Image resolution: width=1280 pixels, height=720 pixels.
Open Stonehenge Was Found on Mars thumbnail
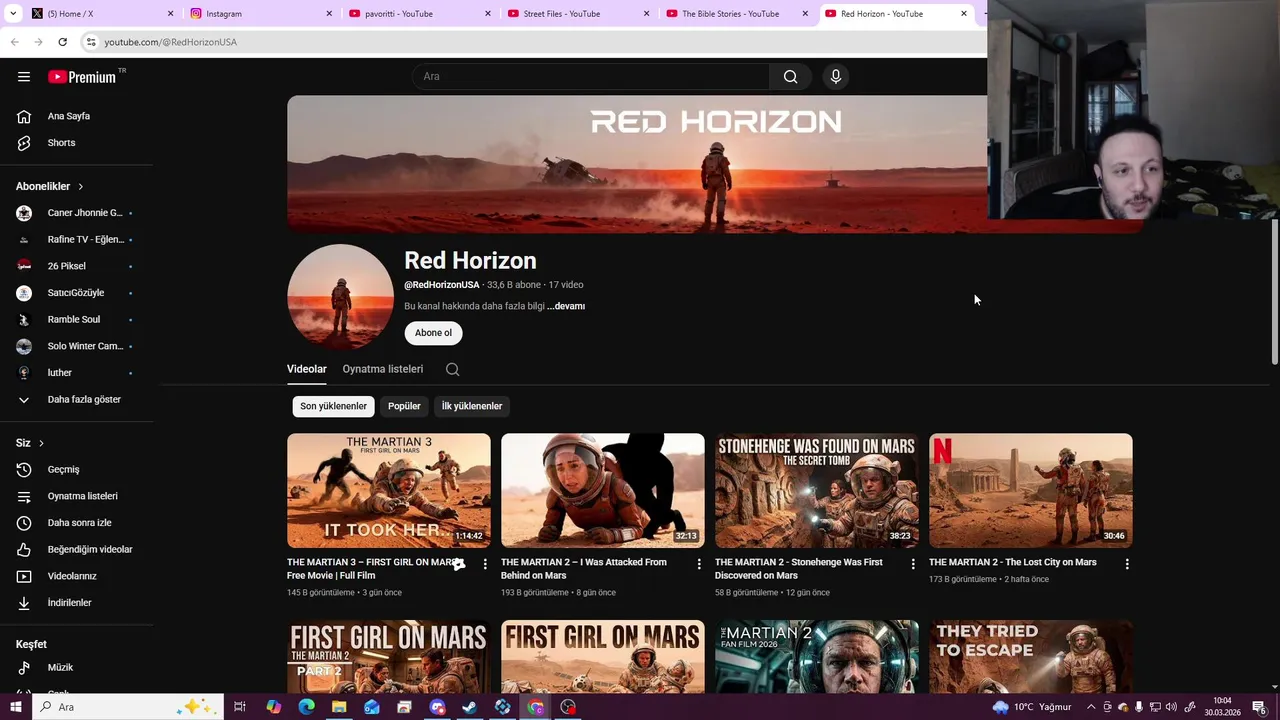pyautogui.click(x=817, y=490)
